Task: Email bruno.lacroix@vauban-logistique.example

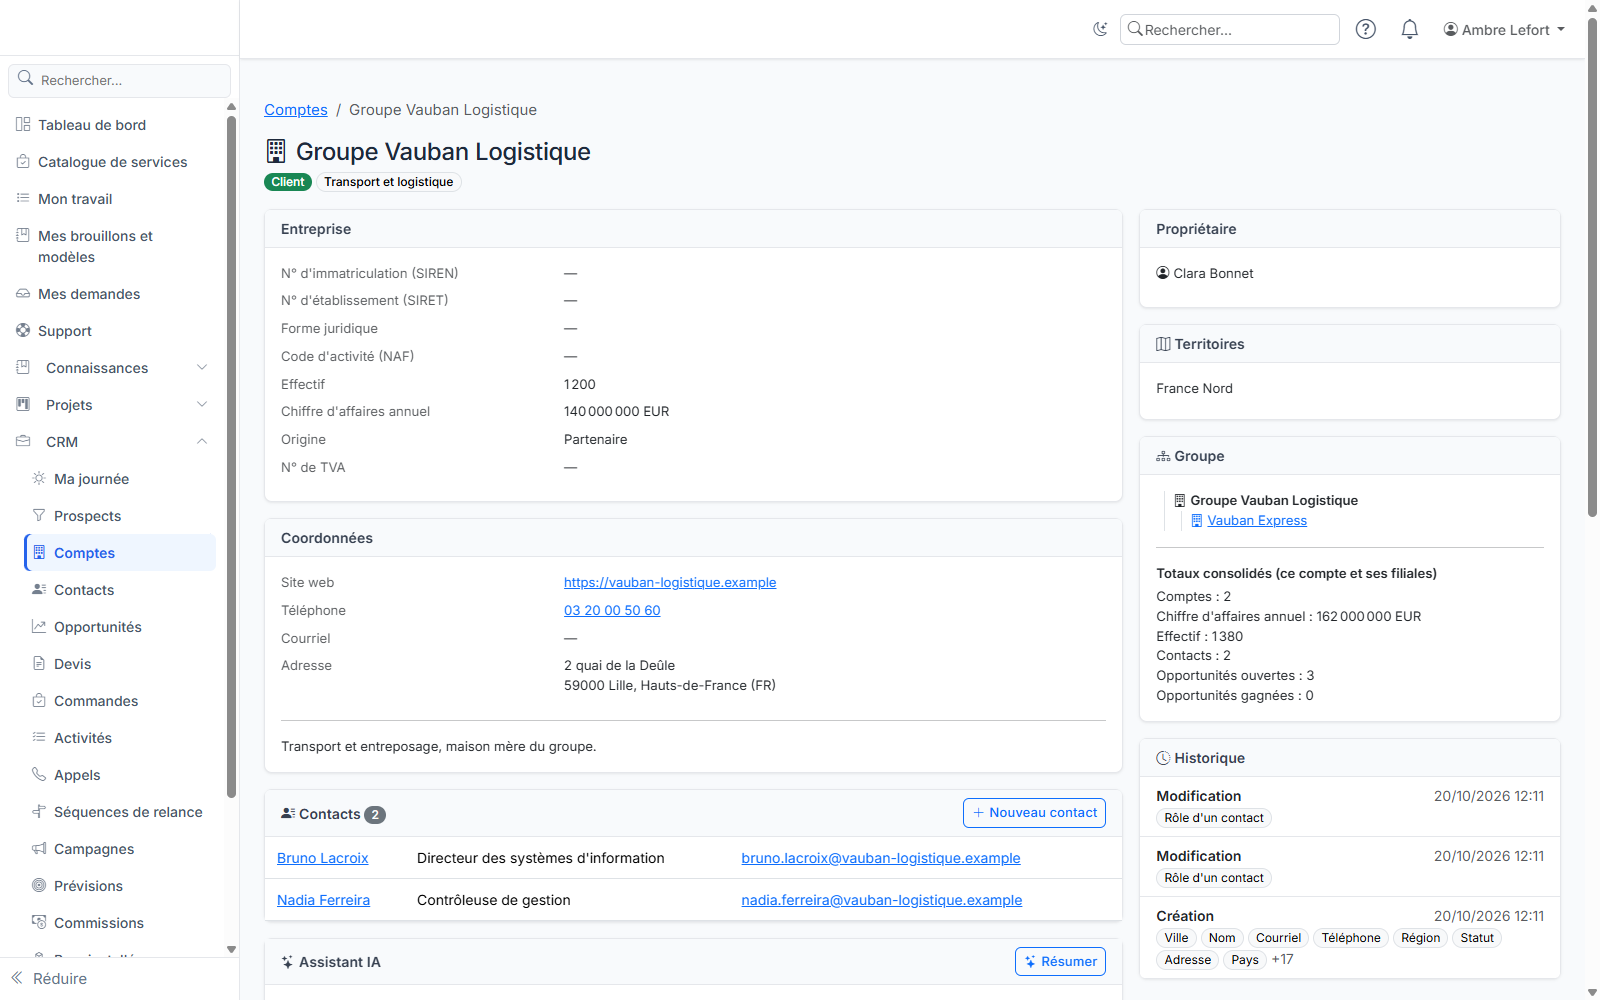Action: [881, 859]
